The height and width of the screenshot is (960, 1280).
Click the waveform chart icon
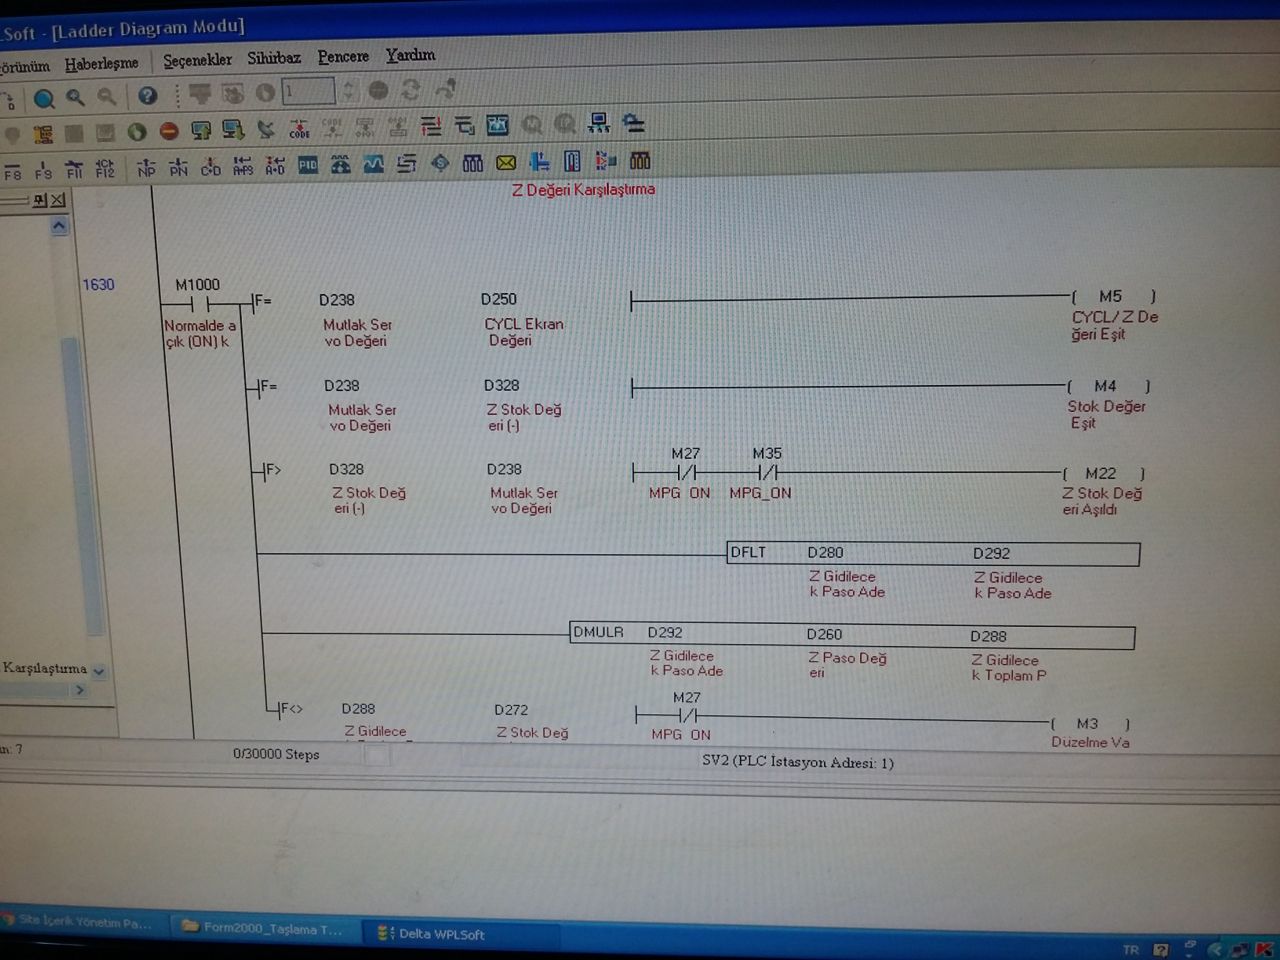click(x=373, y=163)
